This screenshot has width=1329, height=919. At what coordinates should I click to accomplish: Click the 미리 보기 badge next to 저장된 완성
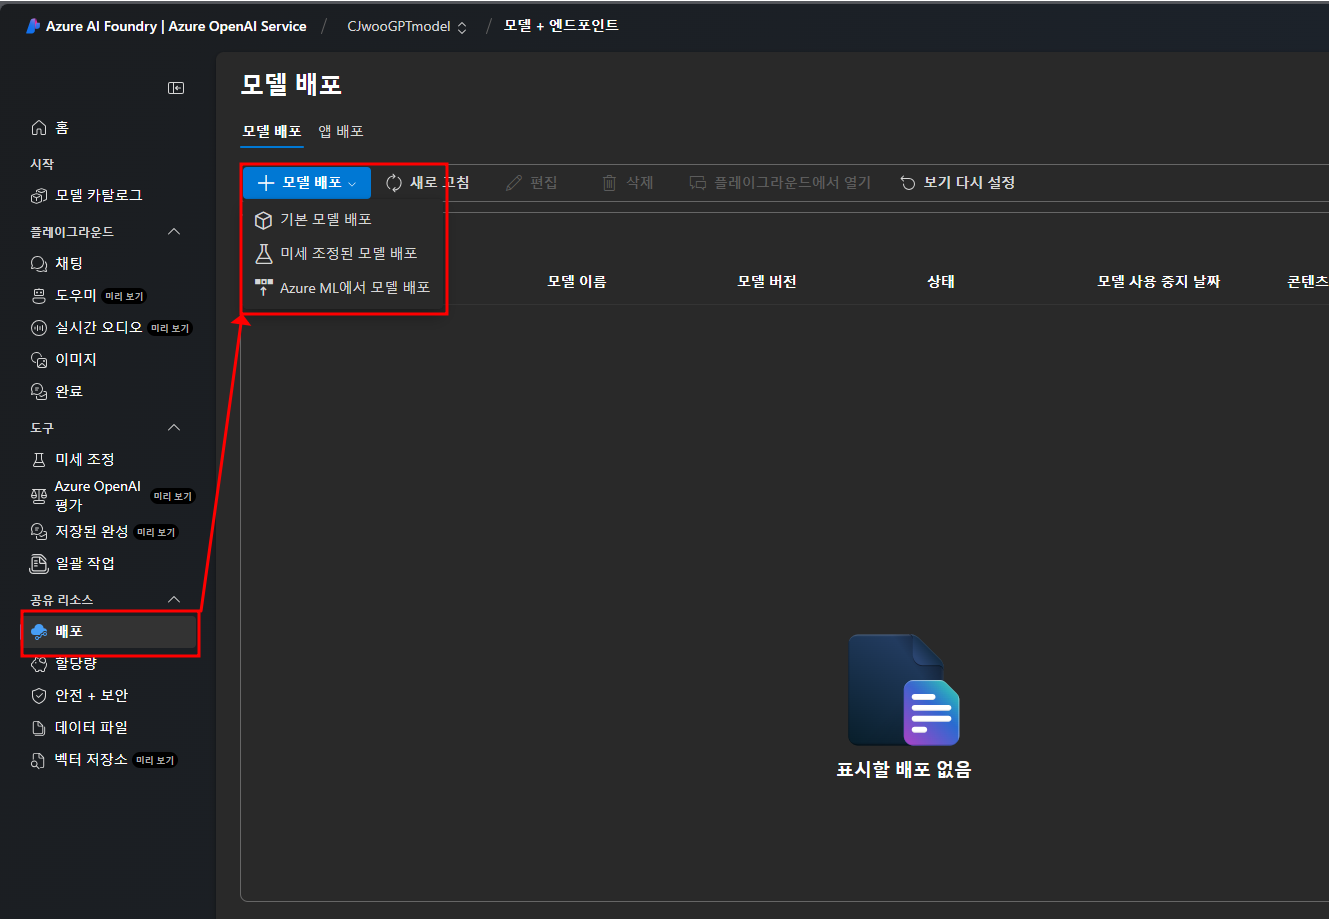[156, 532]
